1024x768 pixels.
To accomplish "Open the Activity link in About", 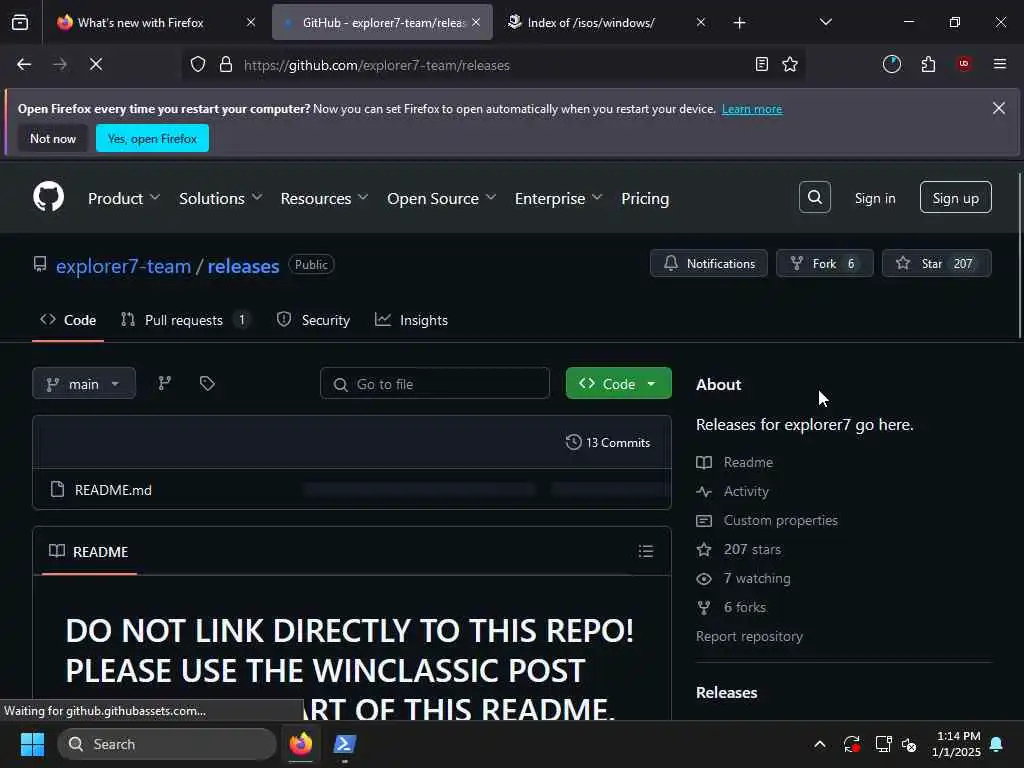I will point(746,491).
